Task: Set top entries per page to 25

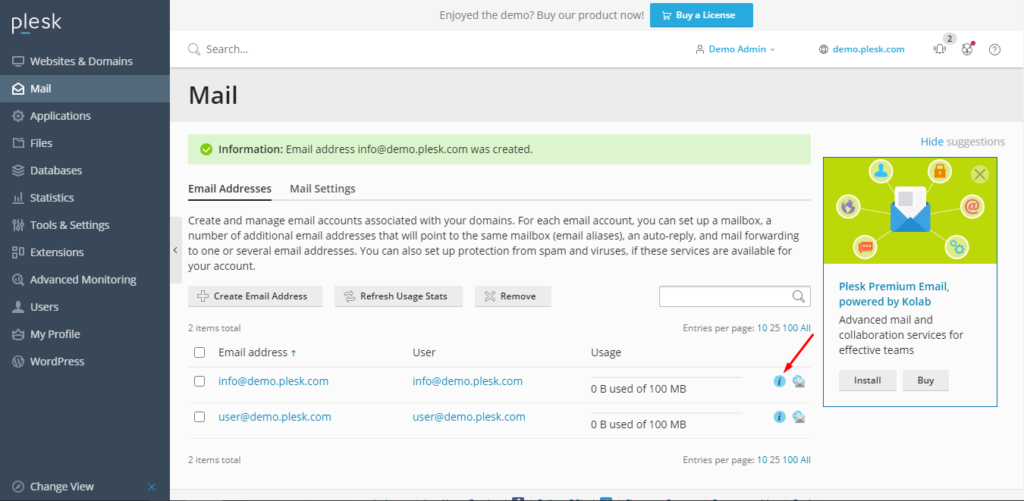Action: (x=775, y=328)
